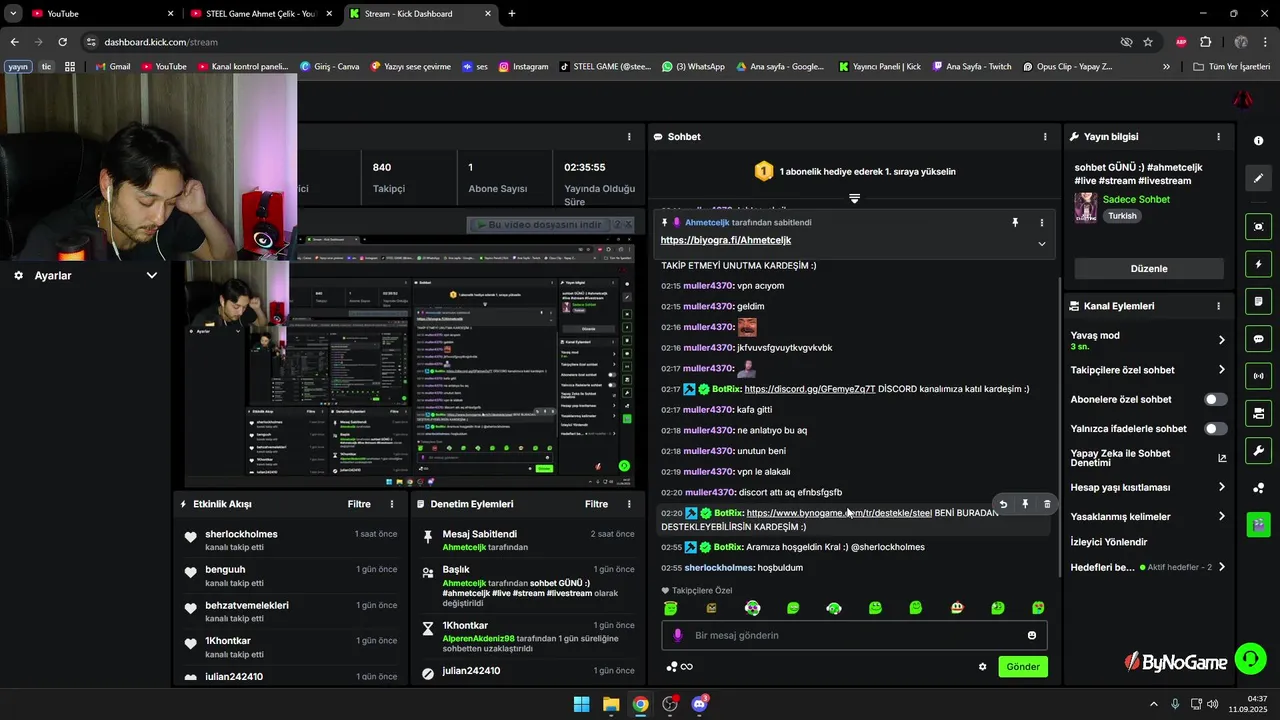1280x720 pixels.
Task: Show more bookmarks overflow arrow
Action: tap(1166, 66)
